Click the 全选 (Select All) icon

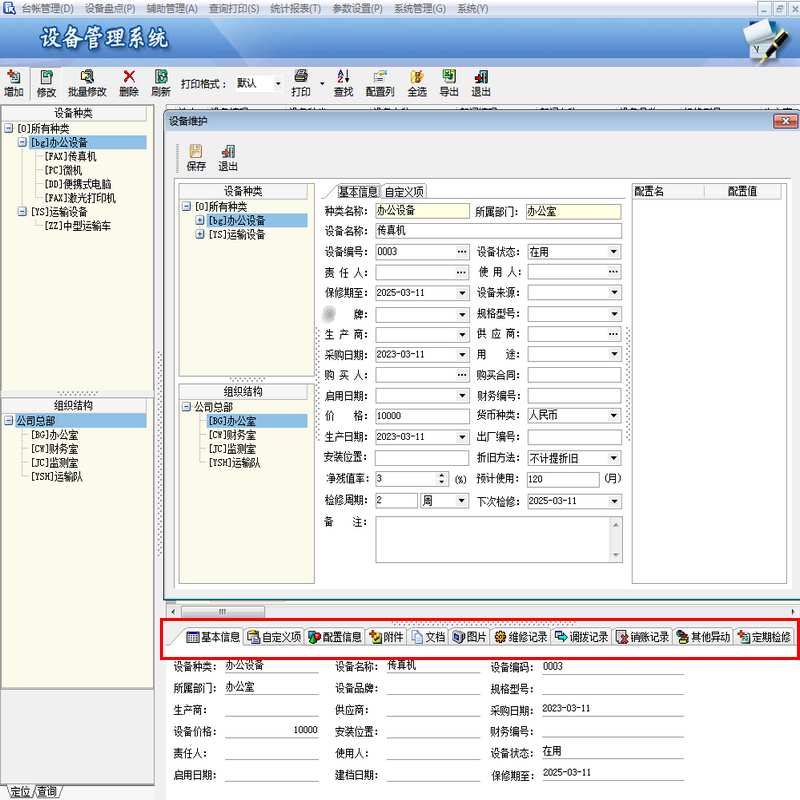coord(417,83)
